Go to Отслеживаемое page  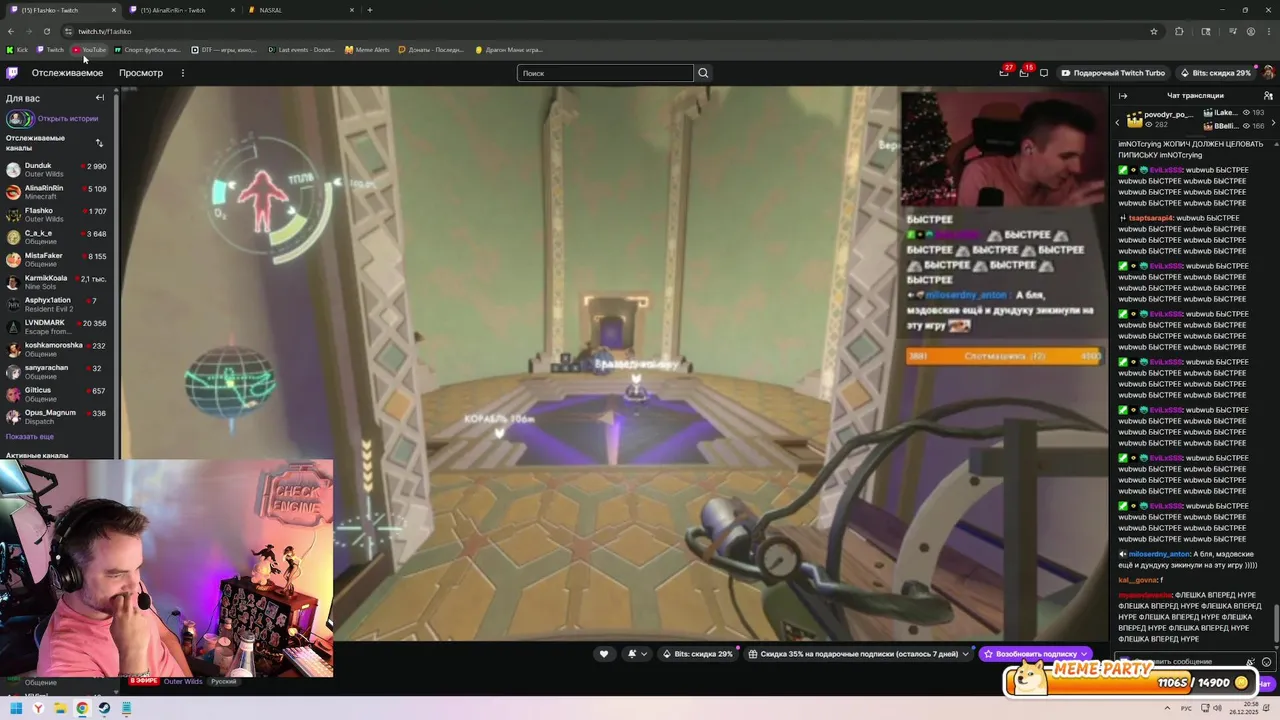67,73
